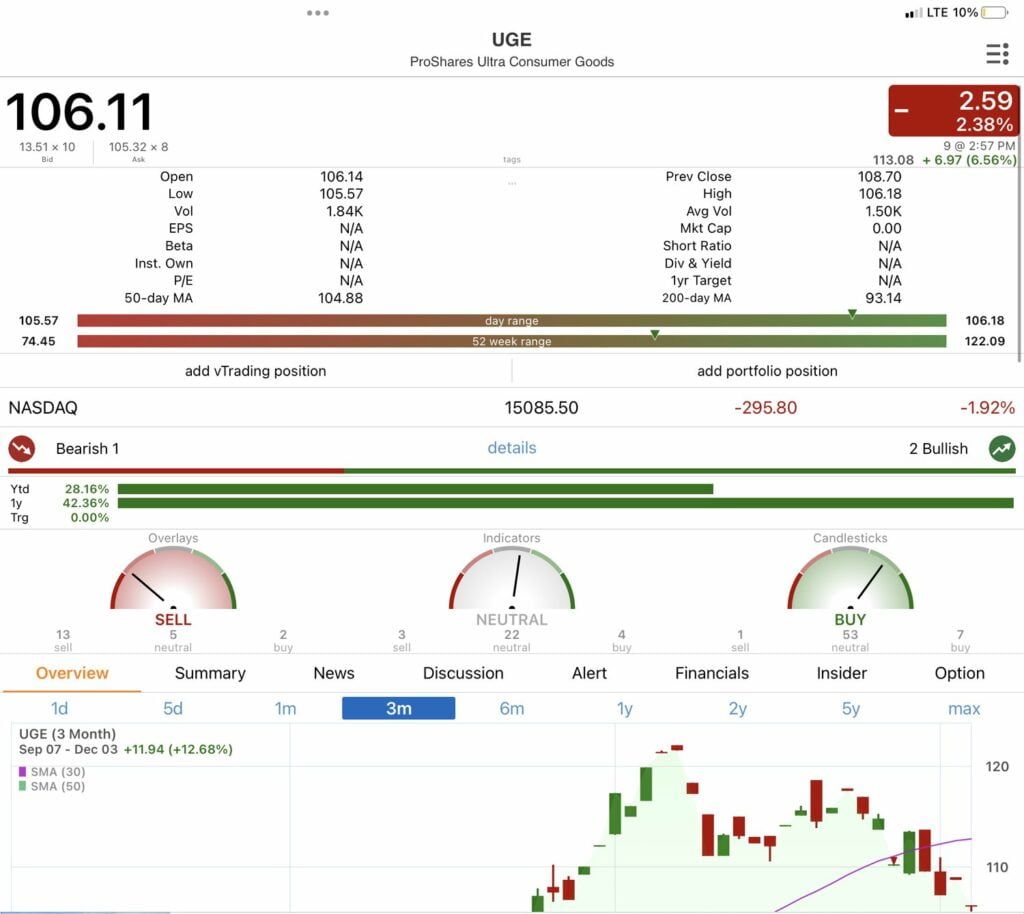Click add vTrading position
The image size is (1024, 914).
(x=256, y=371)
